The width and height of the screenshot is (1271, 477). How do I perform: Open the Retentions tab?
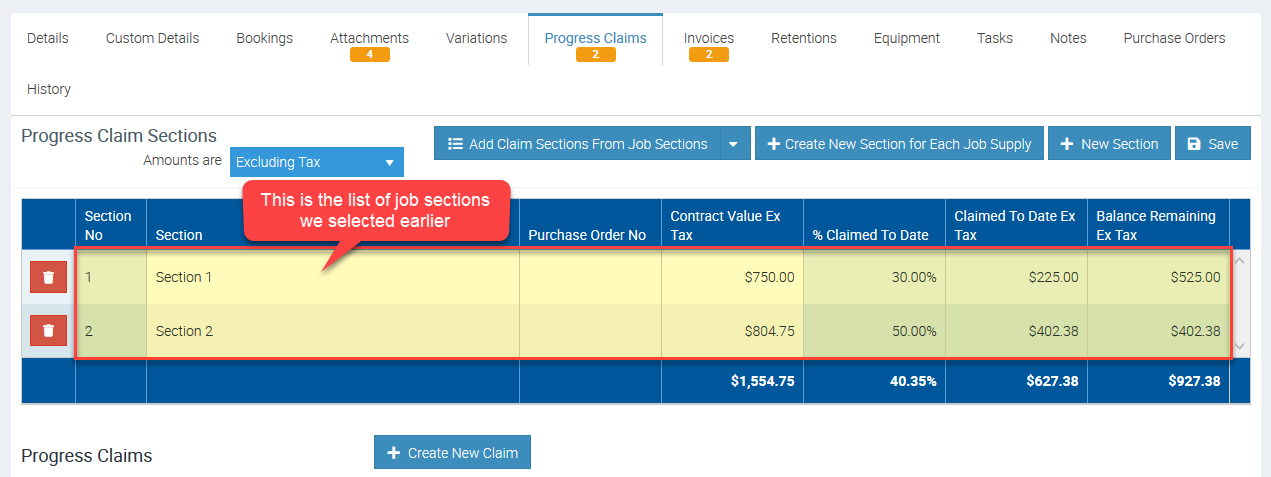(x=803, y=39)
